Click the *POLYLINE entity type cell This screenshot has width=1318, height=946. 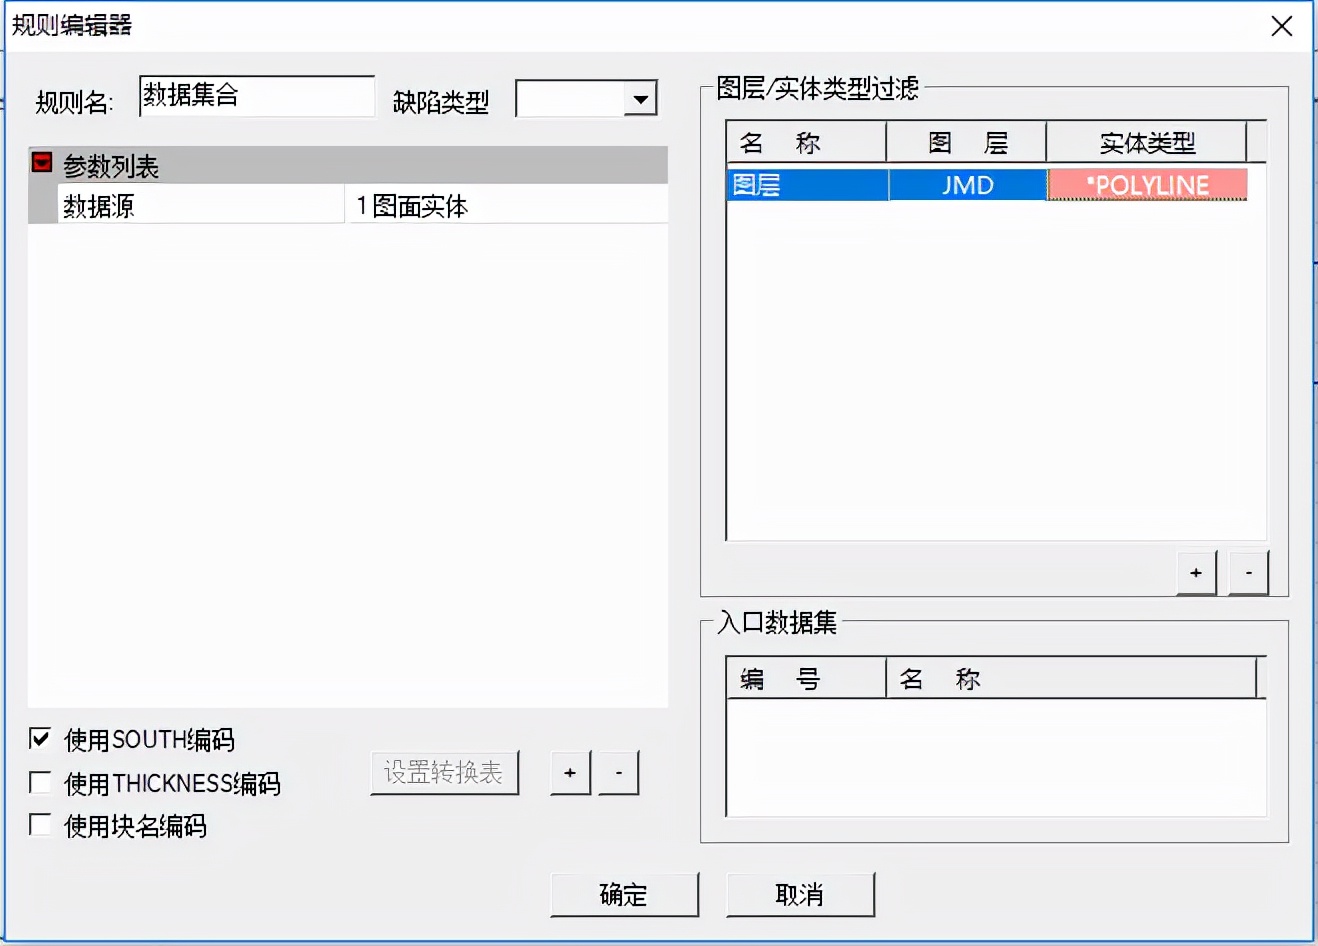(1147, 185)
